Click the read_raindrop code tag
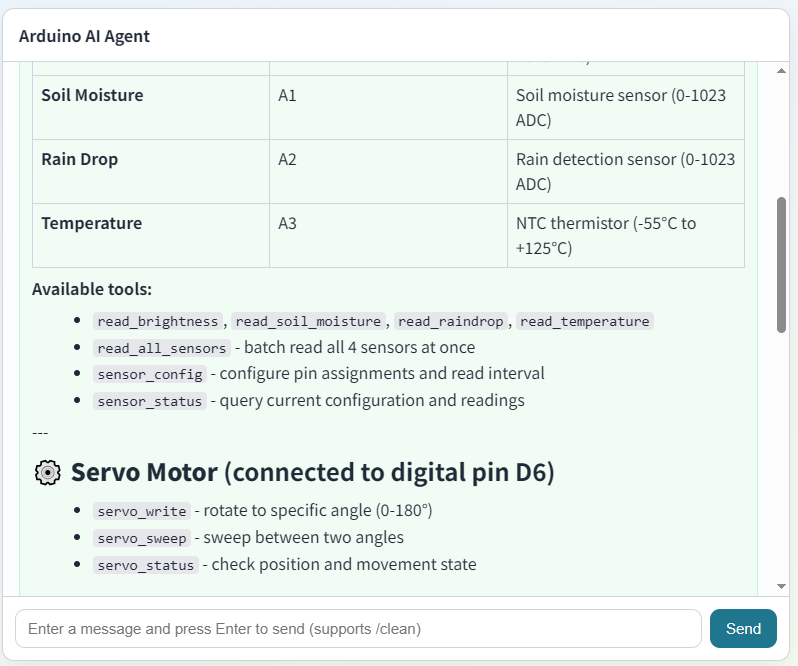The height and width of the screenshot is (666, 798). [450, 321]
